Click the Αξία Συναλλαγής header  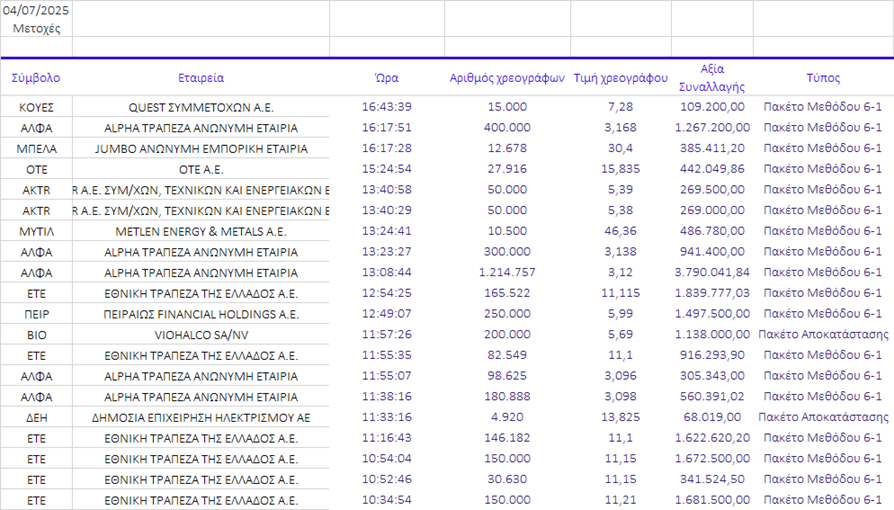pyautogui.click(x=711, y=78)
